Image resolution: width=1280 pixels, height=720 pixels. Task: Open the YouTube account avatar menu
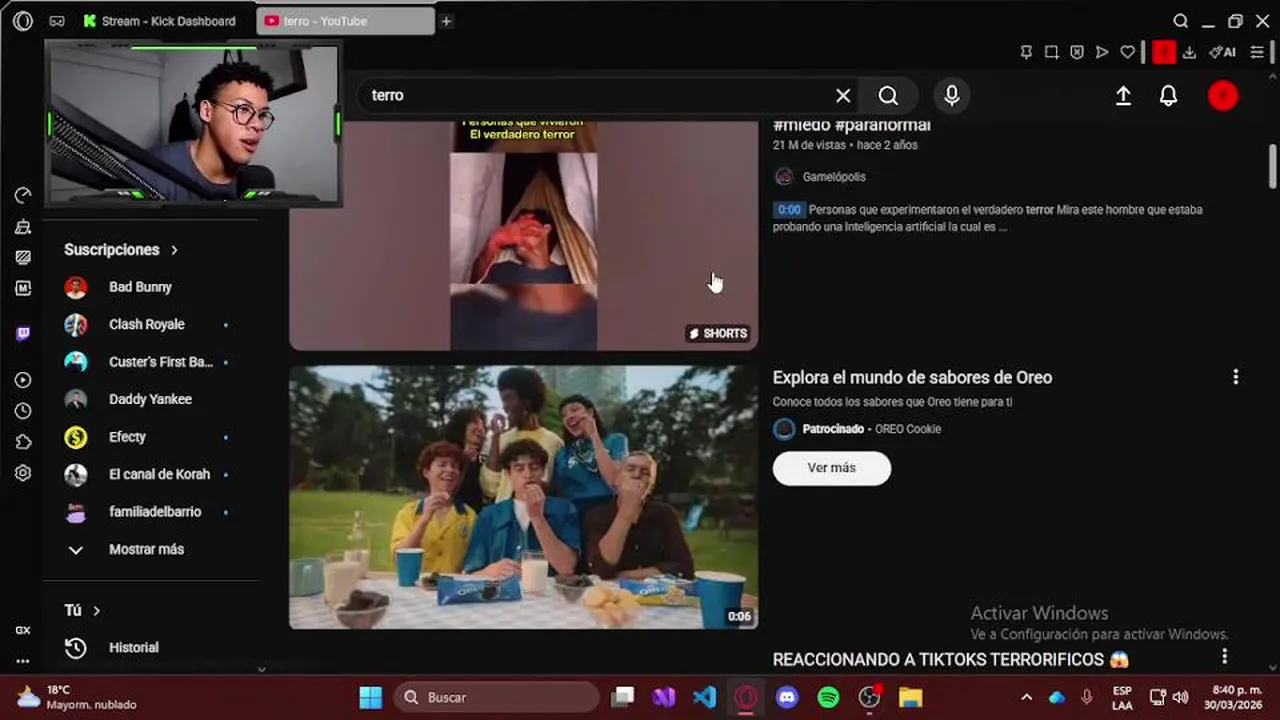1223,95
